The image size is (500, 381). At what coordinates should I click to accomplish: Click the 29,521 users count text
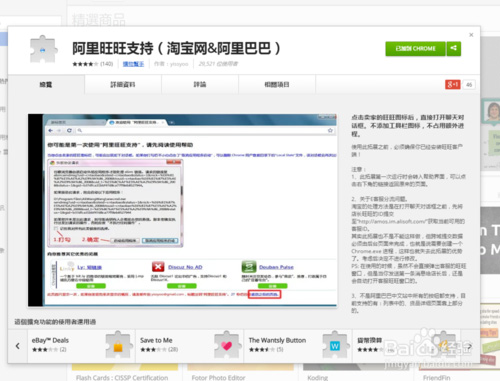point(218,64)
